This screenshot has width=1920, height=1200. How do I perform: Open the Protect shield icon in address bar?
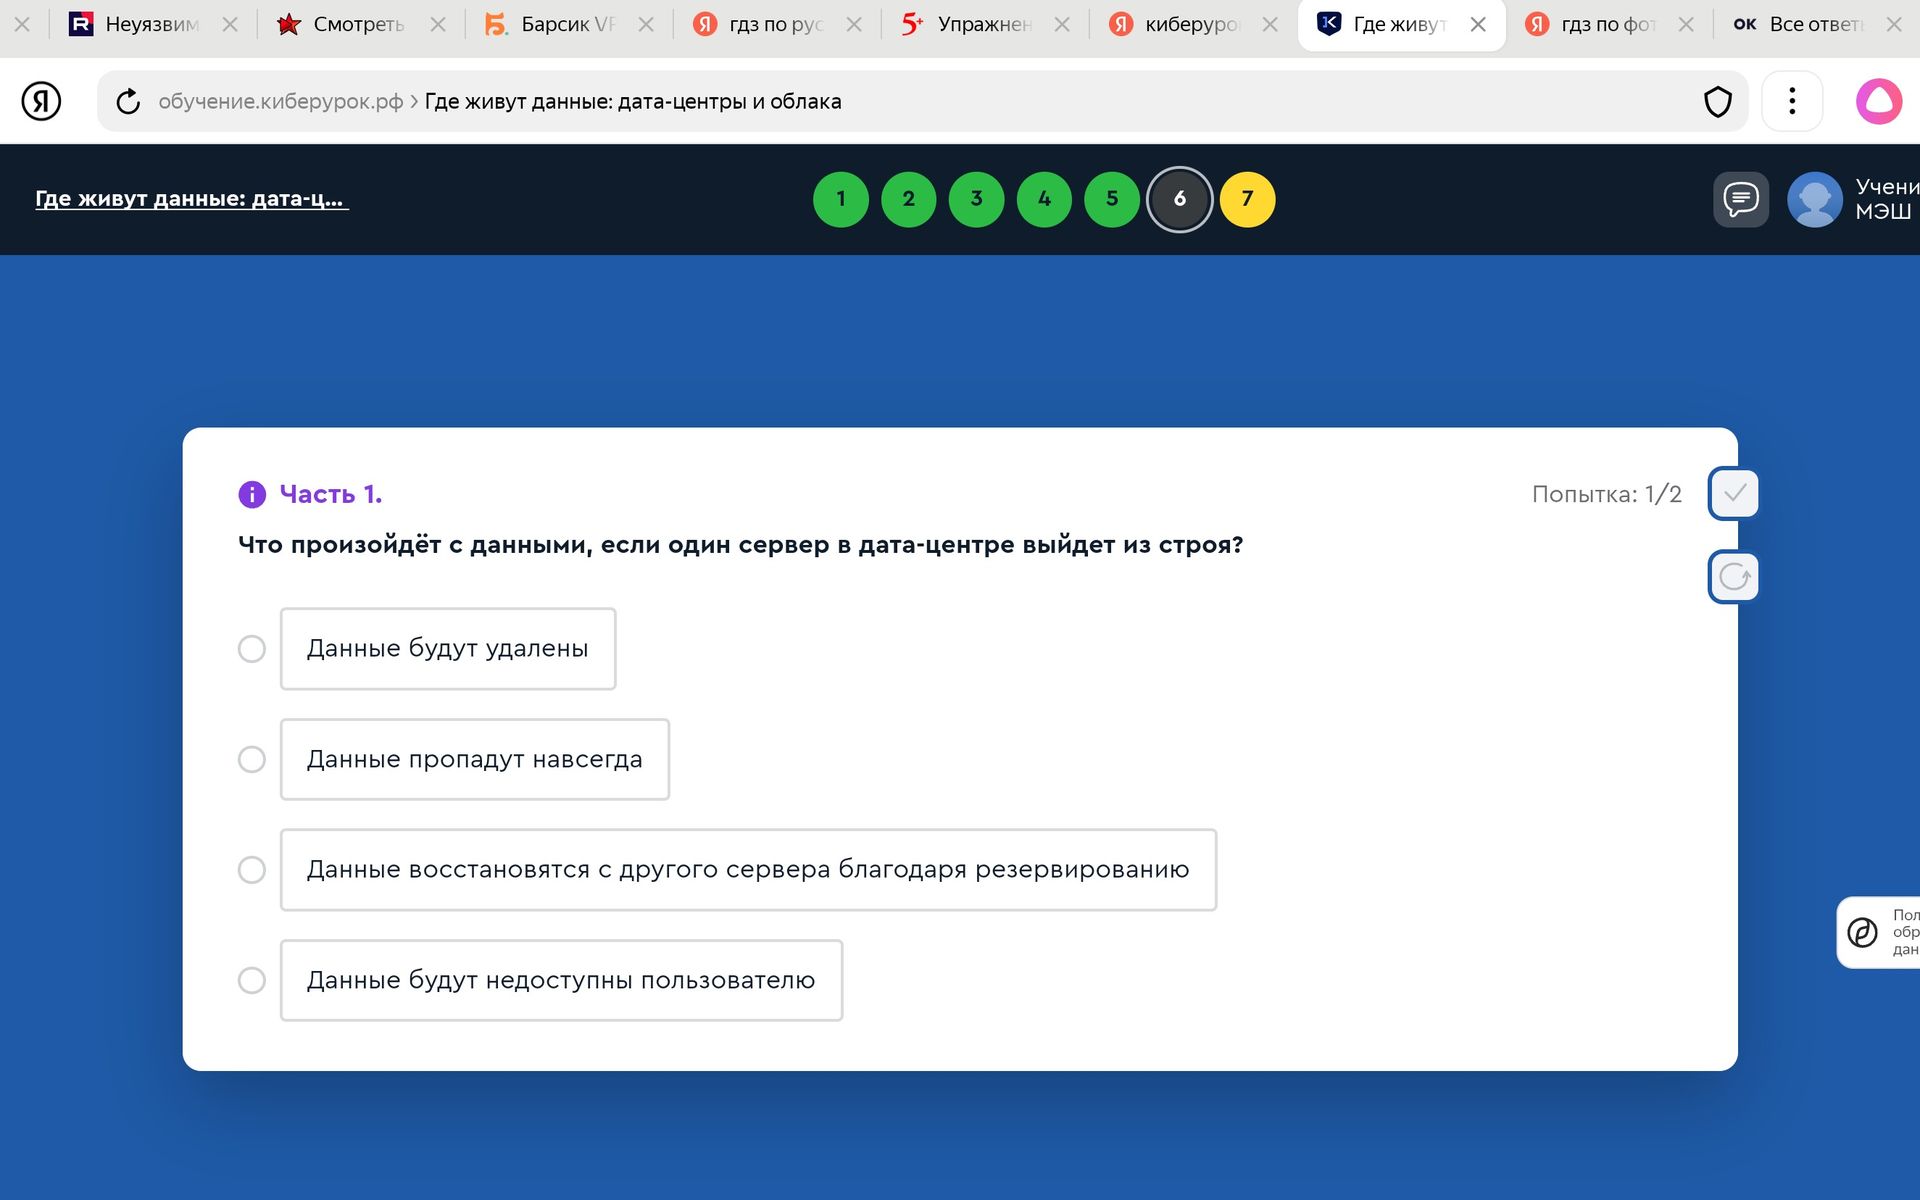(1717, 101)
